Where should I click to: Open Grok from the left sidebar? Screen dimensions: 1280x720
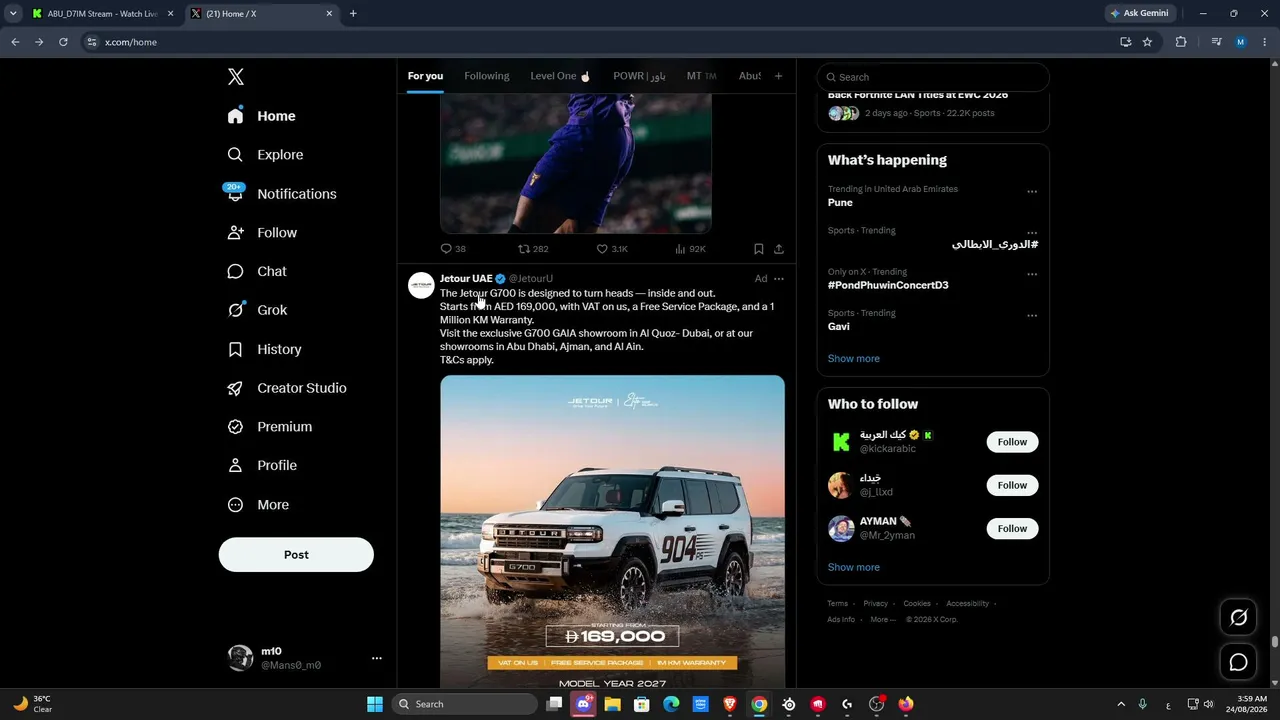[x=258, y=310]
